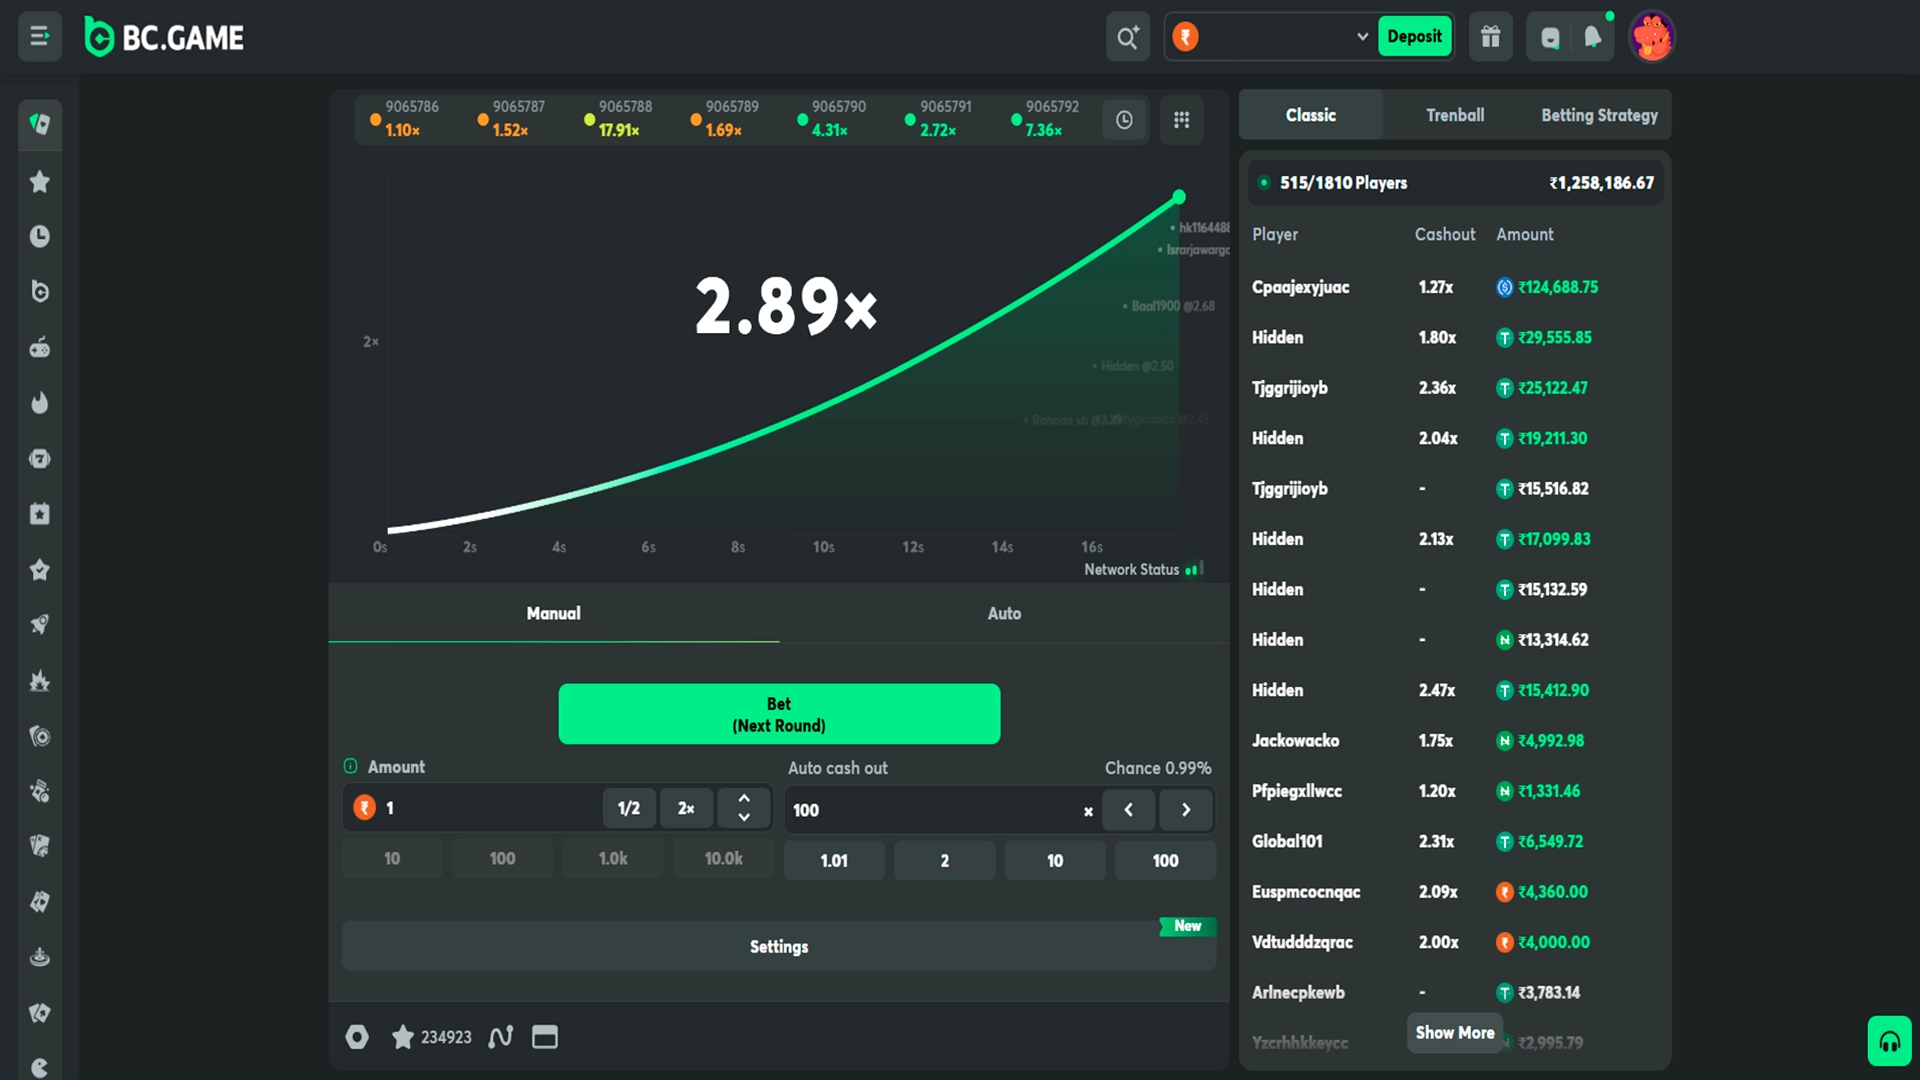
Task: Expand the currency balance dropdown
Action: [1361, 37]
